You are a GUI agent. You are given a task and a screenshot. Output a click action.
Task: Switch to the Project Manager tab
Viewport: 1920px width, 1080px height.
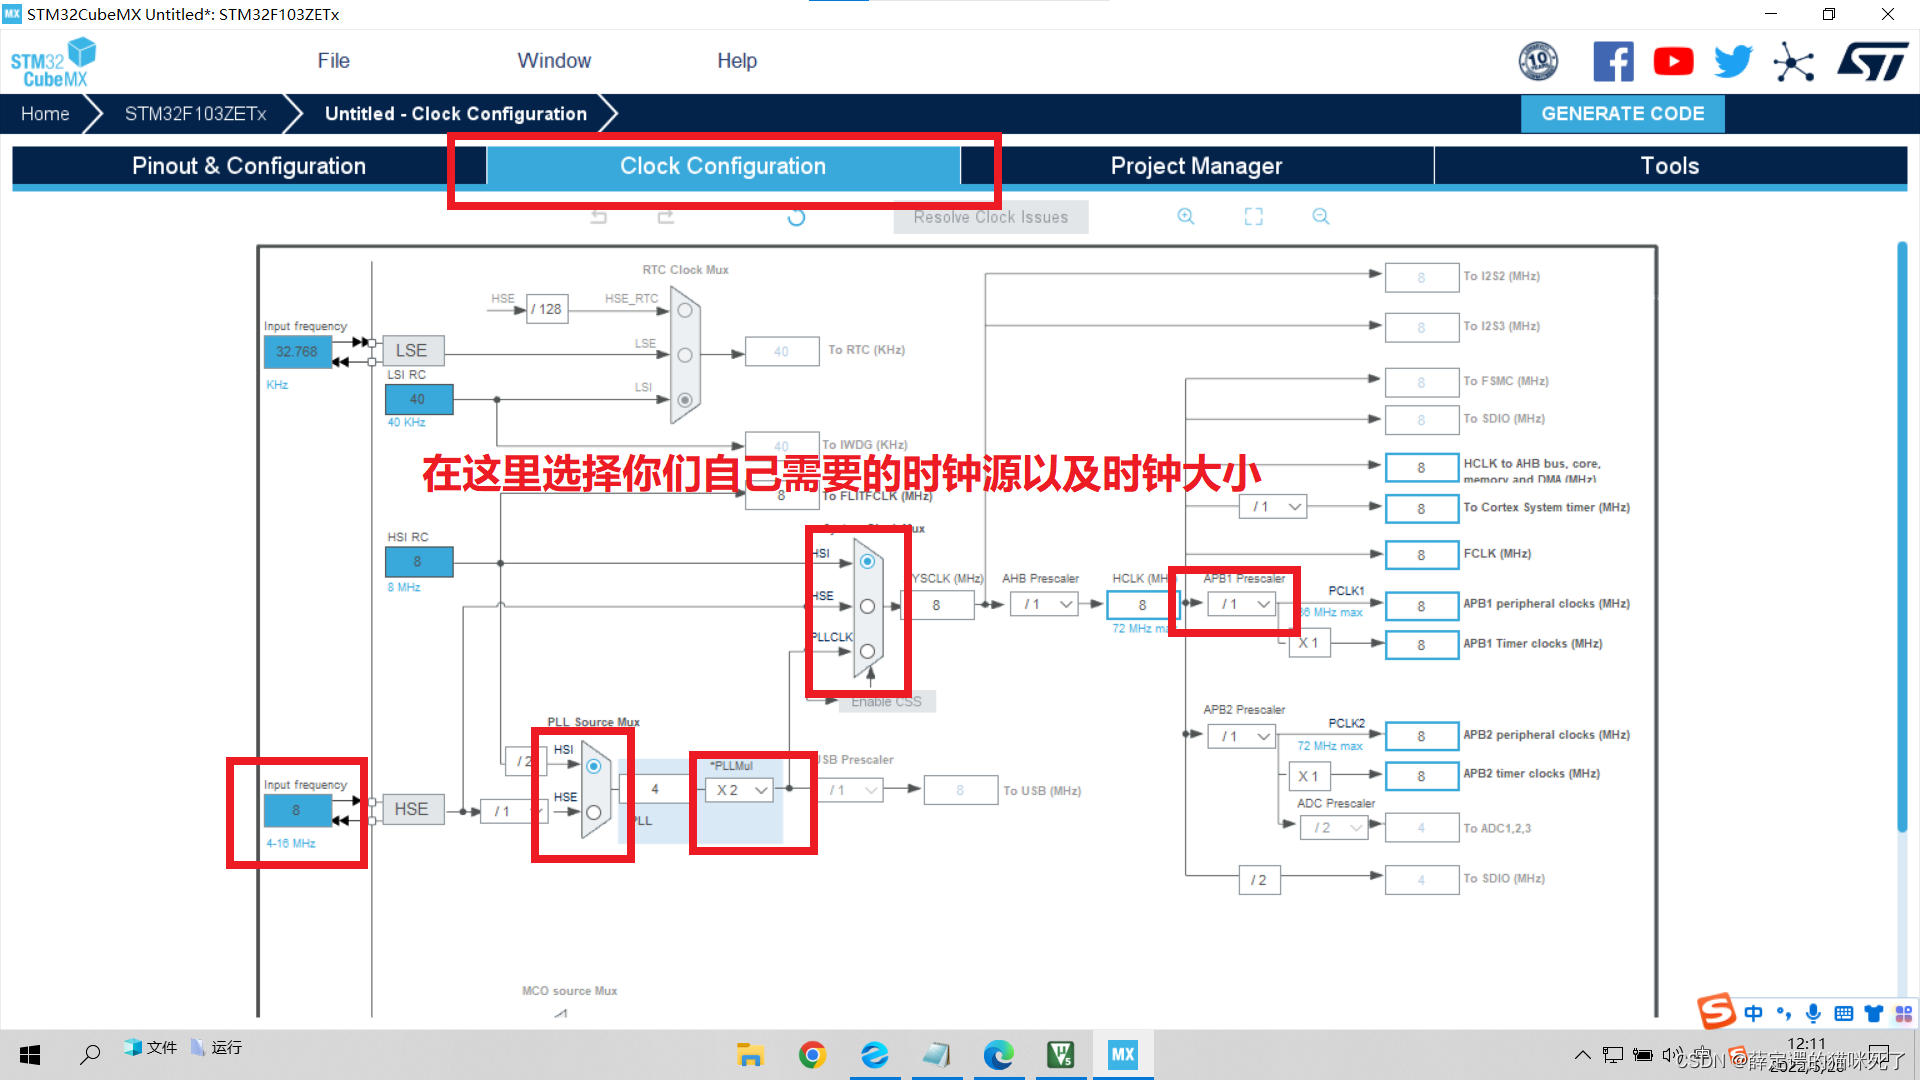(x=1196, y=165)
